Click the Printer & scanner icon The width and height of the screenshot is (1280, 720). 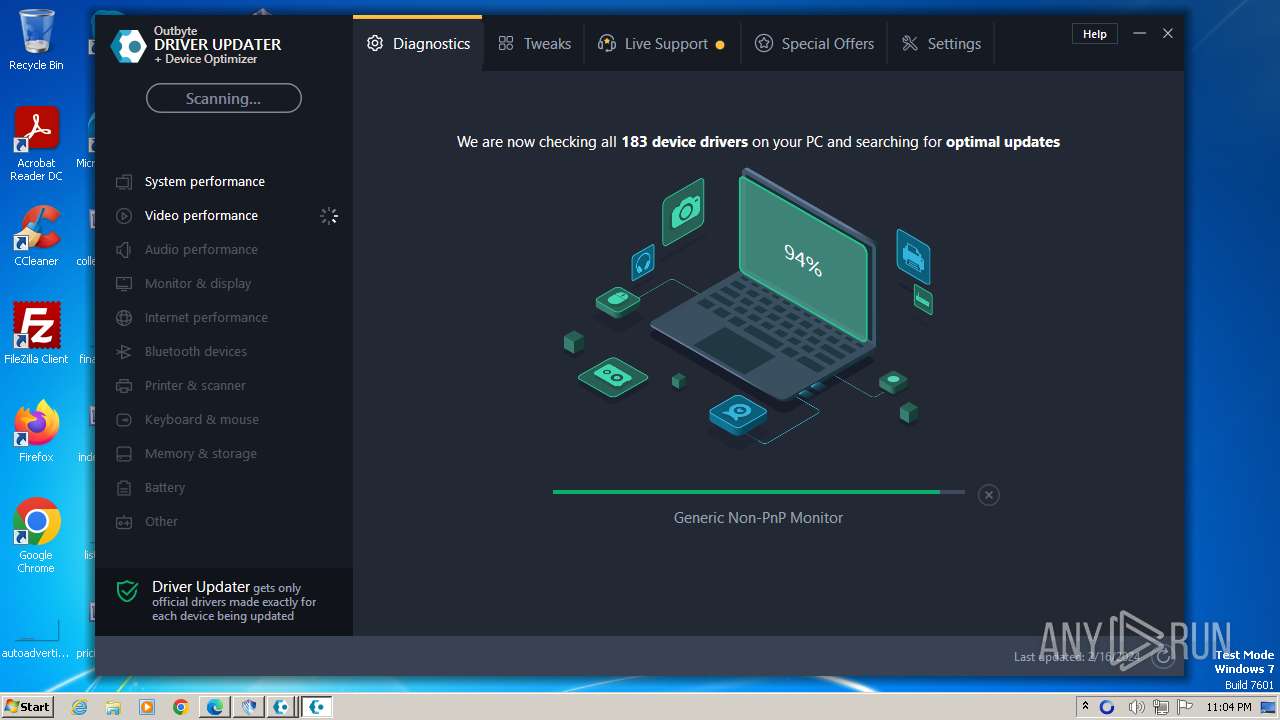coord(124,386)
